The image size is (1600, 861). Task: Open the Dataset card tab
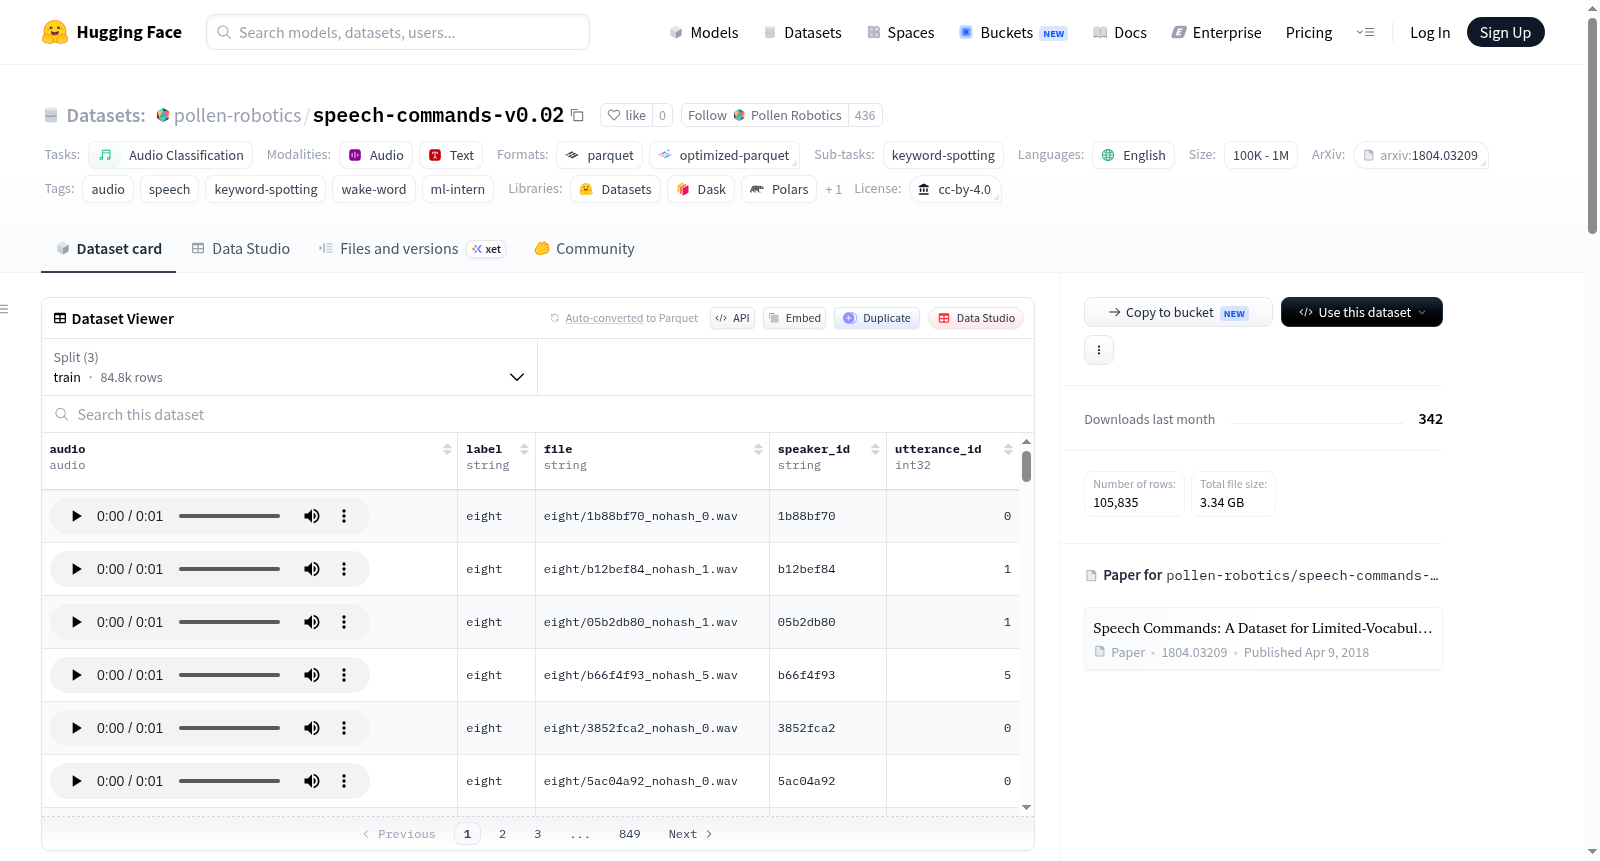(x=109, y=249)
